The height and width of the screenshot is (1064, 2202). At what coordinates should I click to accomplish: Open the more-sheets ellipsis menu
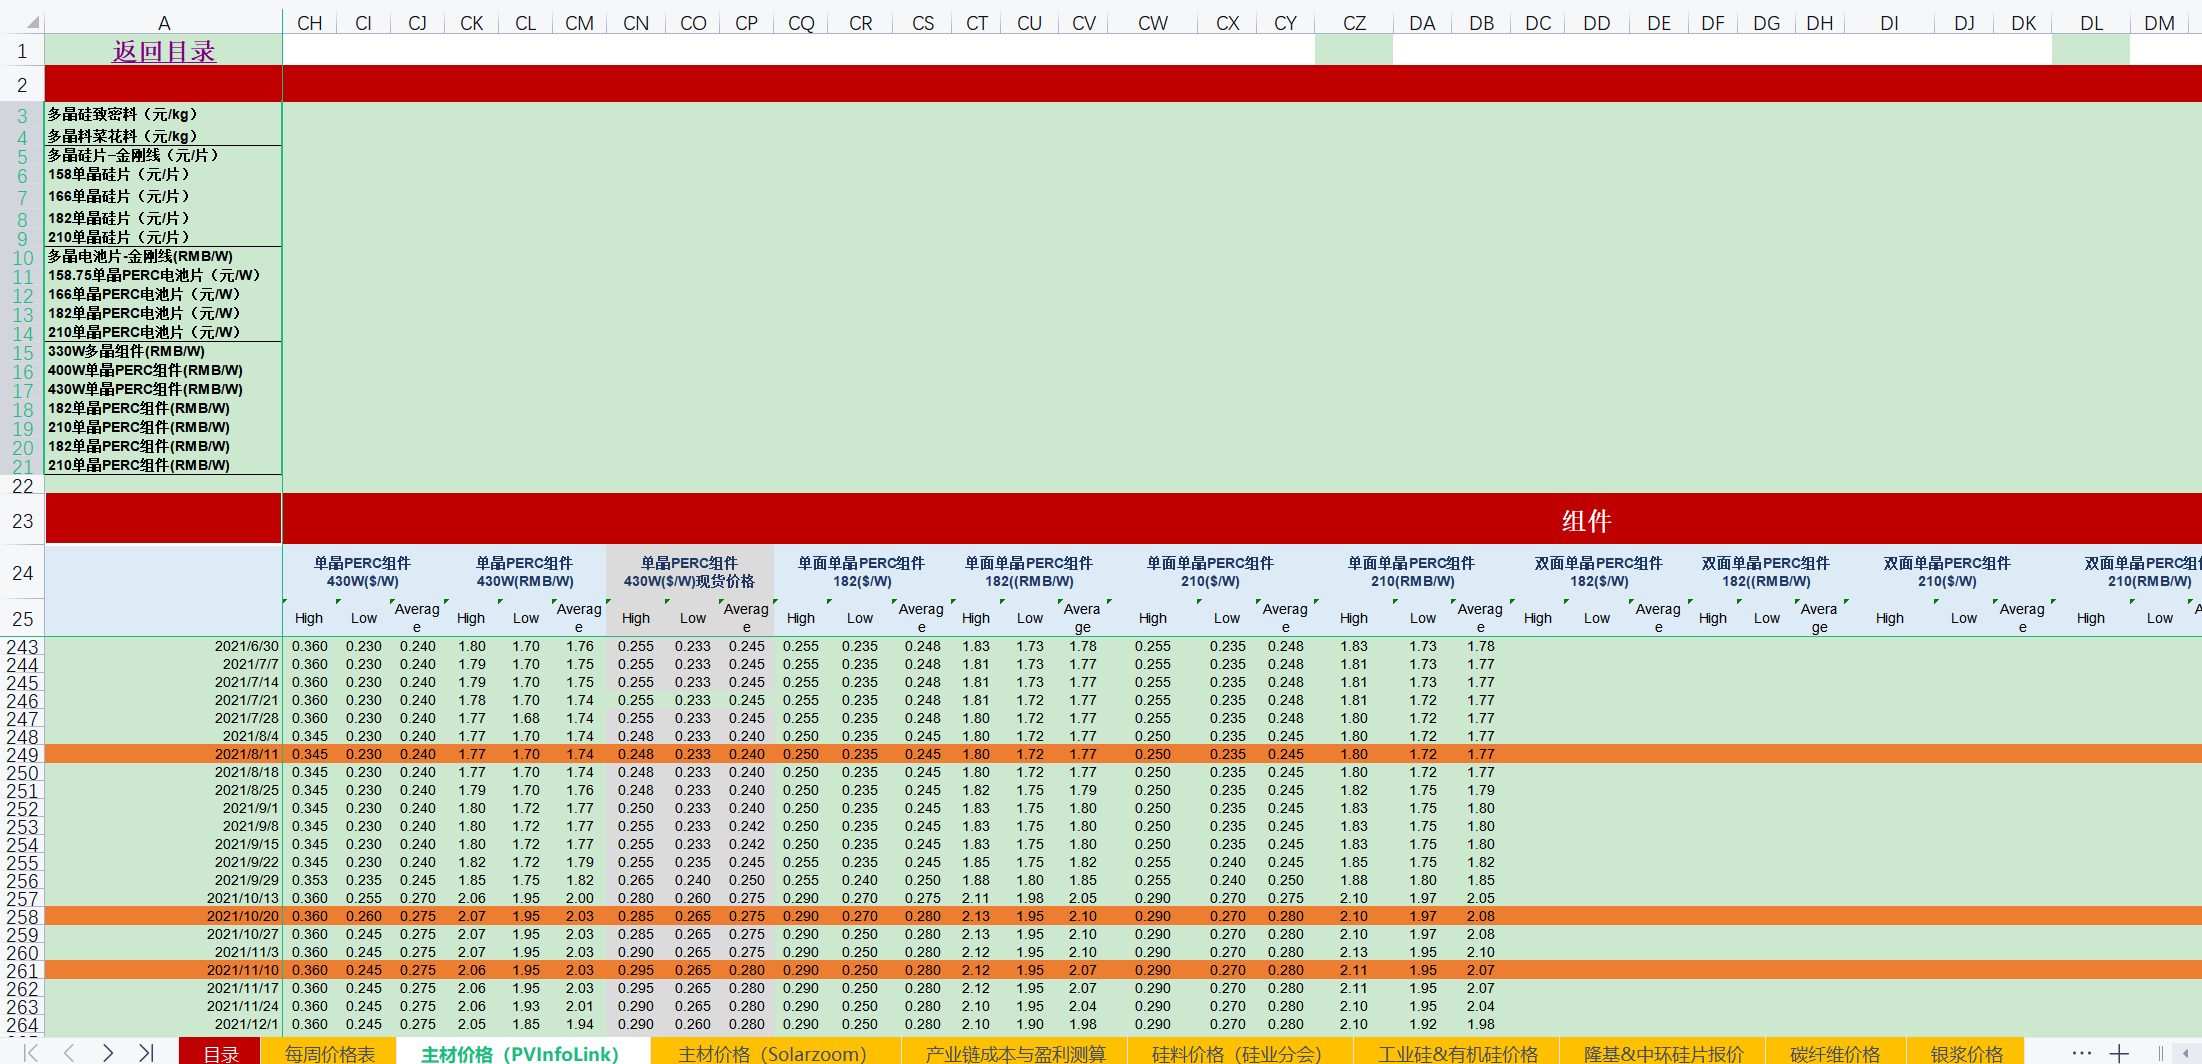pos(2082,1053)
